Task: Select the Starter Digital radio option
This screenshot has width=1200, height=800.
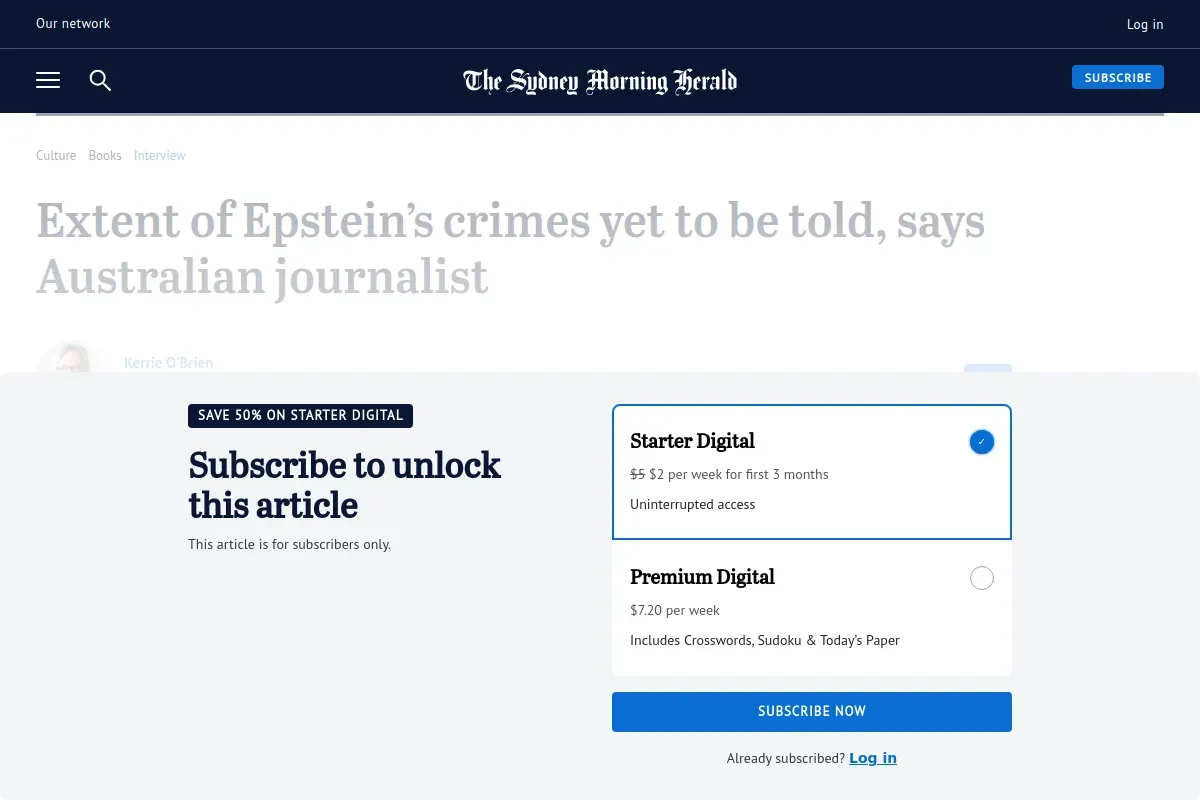Action: 982,442
